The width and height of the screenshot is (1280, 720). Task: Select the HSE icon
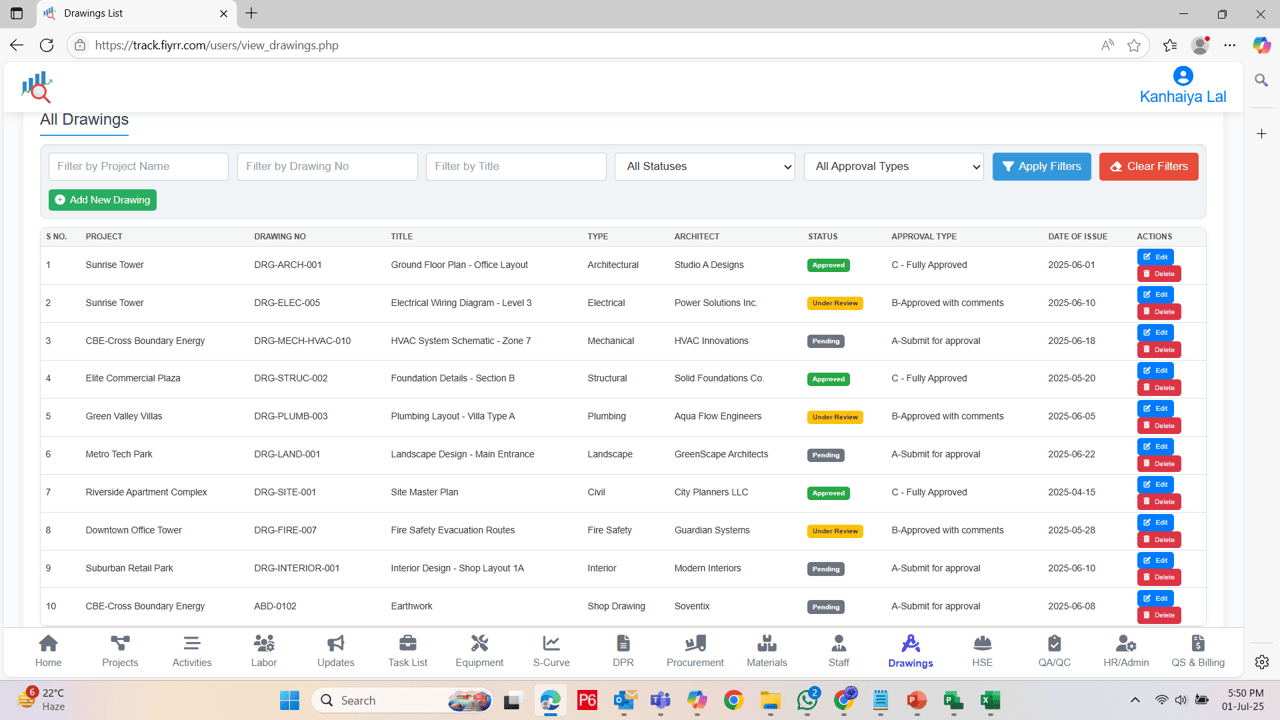982,650
